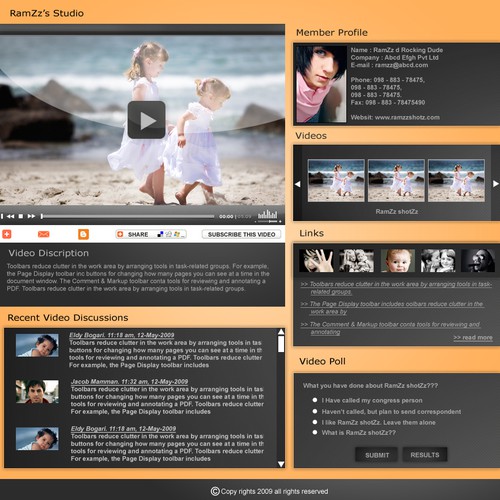Open link 'Toolbars reduce clutter in the work area'
500x500 pixels.
(x=396, y=288)
